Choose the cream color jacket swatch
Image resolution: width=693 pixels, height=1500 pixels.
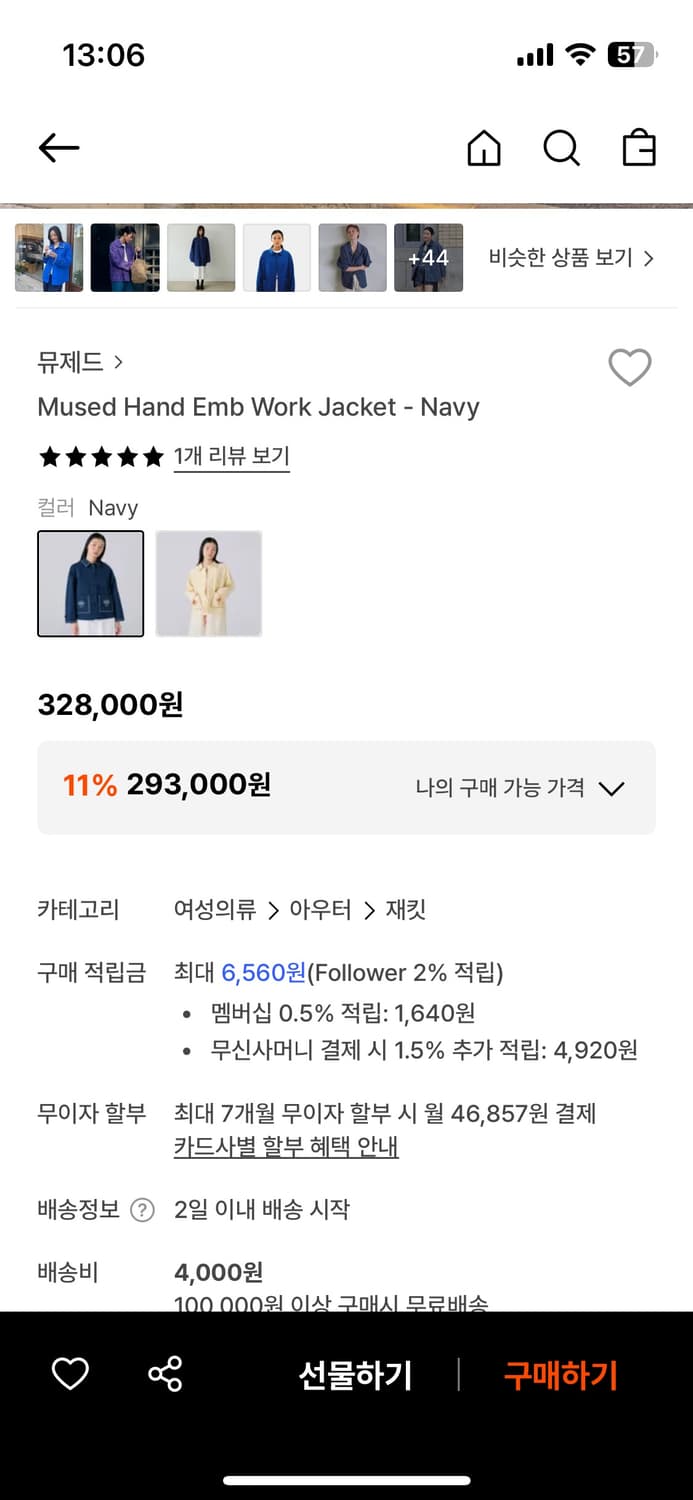pos(209,584)
